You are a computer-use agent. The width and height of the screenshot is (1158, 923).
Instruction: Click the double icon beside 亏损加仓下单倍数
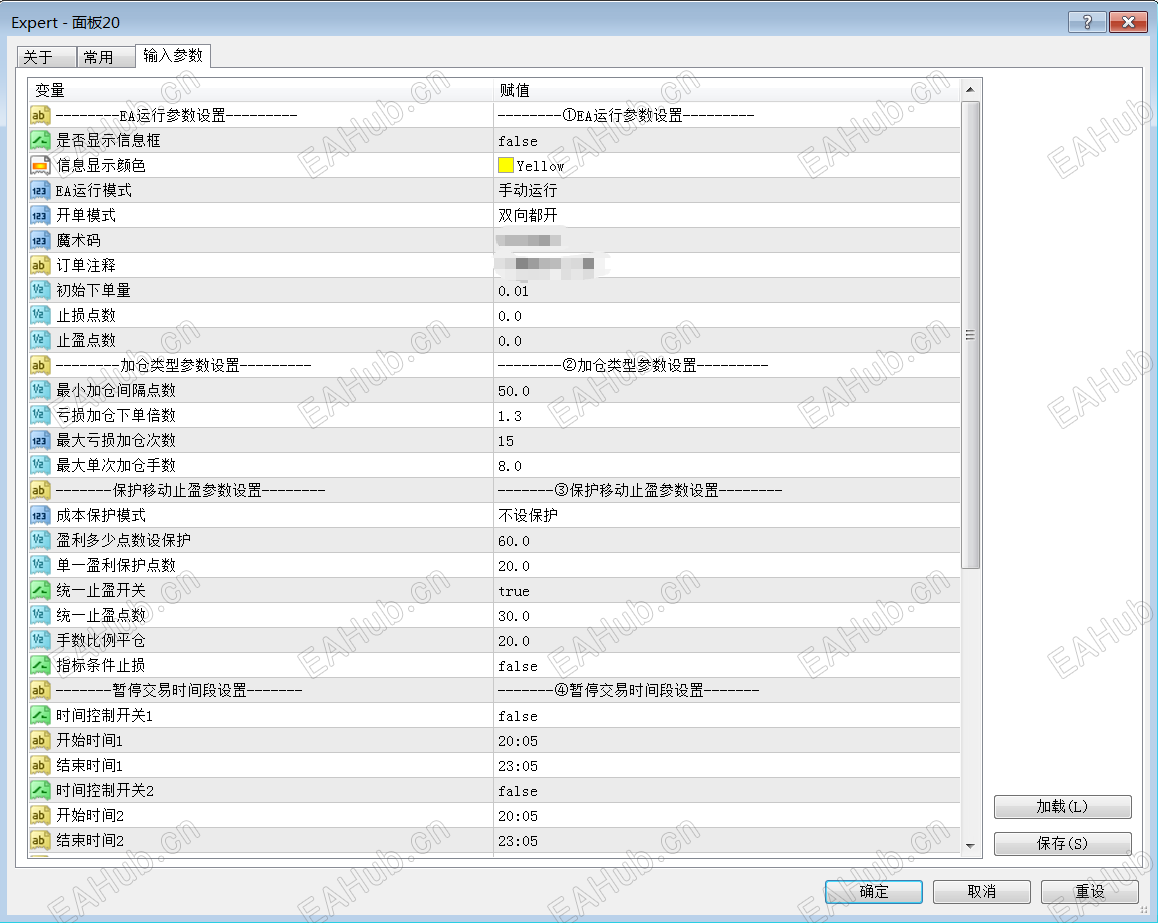(40, 416)
